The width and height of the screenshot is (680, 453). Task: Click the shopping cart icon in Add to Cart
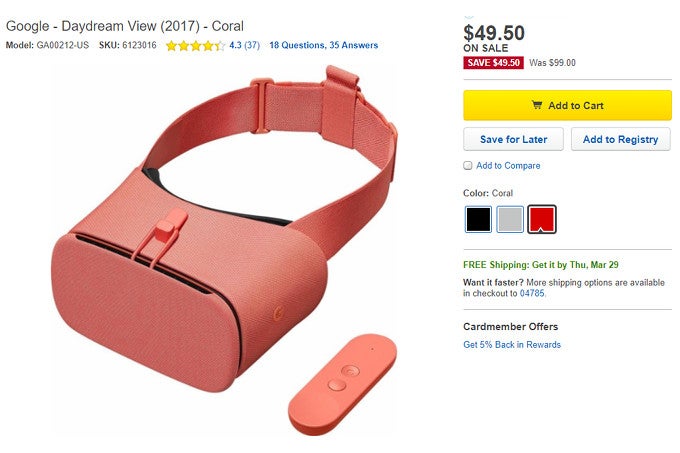[x=537, y=105]
